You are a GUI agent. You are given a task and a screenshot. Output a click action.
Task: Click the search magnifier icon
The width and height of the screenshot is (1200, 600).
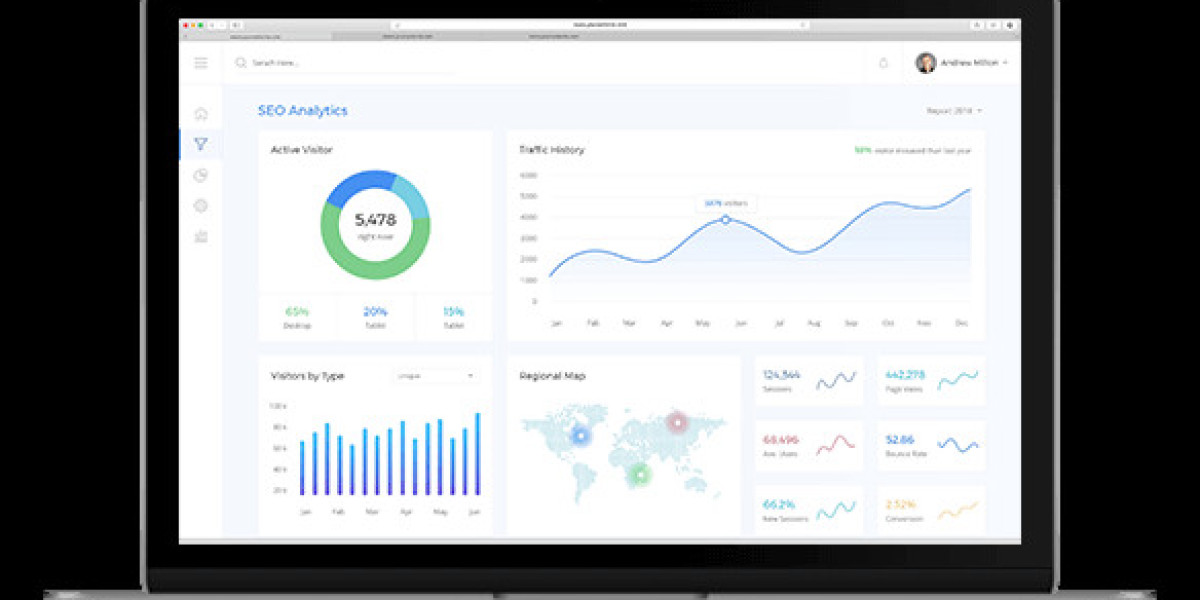[240, 63]
